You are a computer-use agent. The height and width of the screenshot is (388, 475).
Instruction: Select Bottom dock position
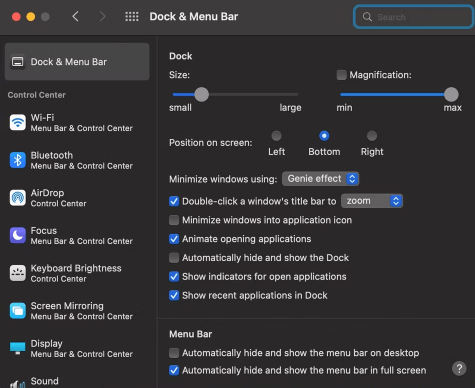coord(324,136)
